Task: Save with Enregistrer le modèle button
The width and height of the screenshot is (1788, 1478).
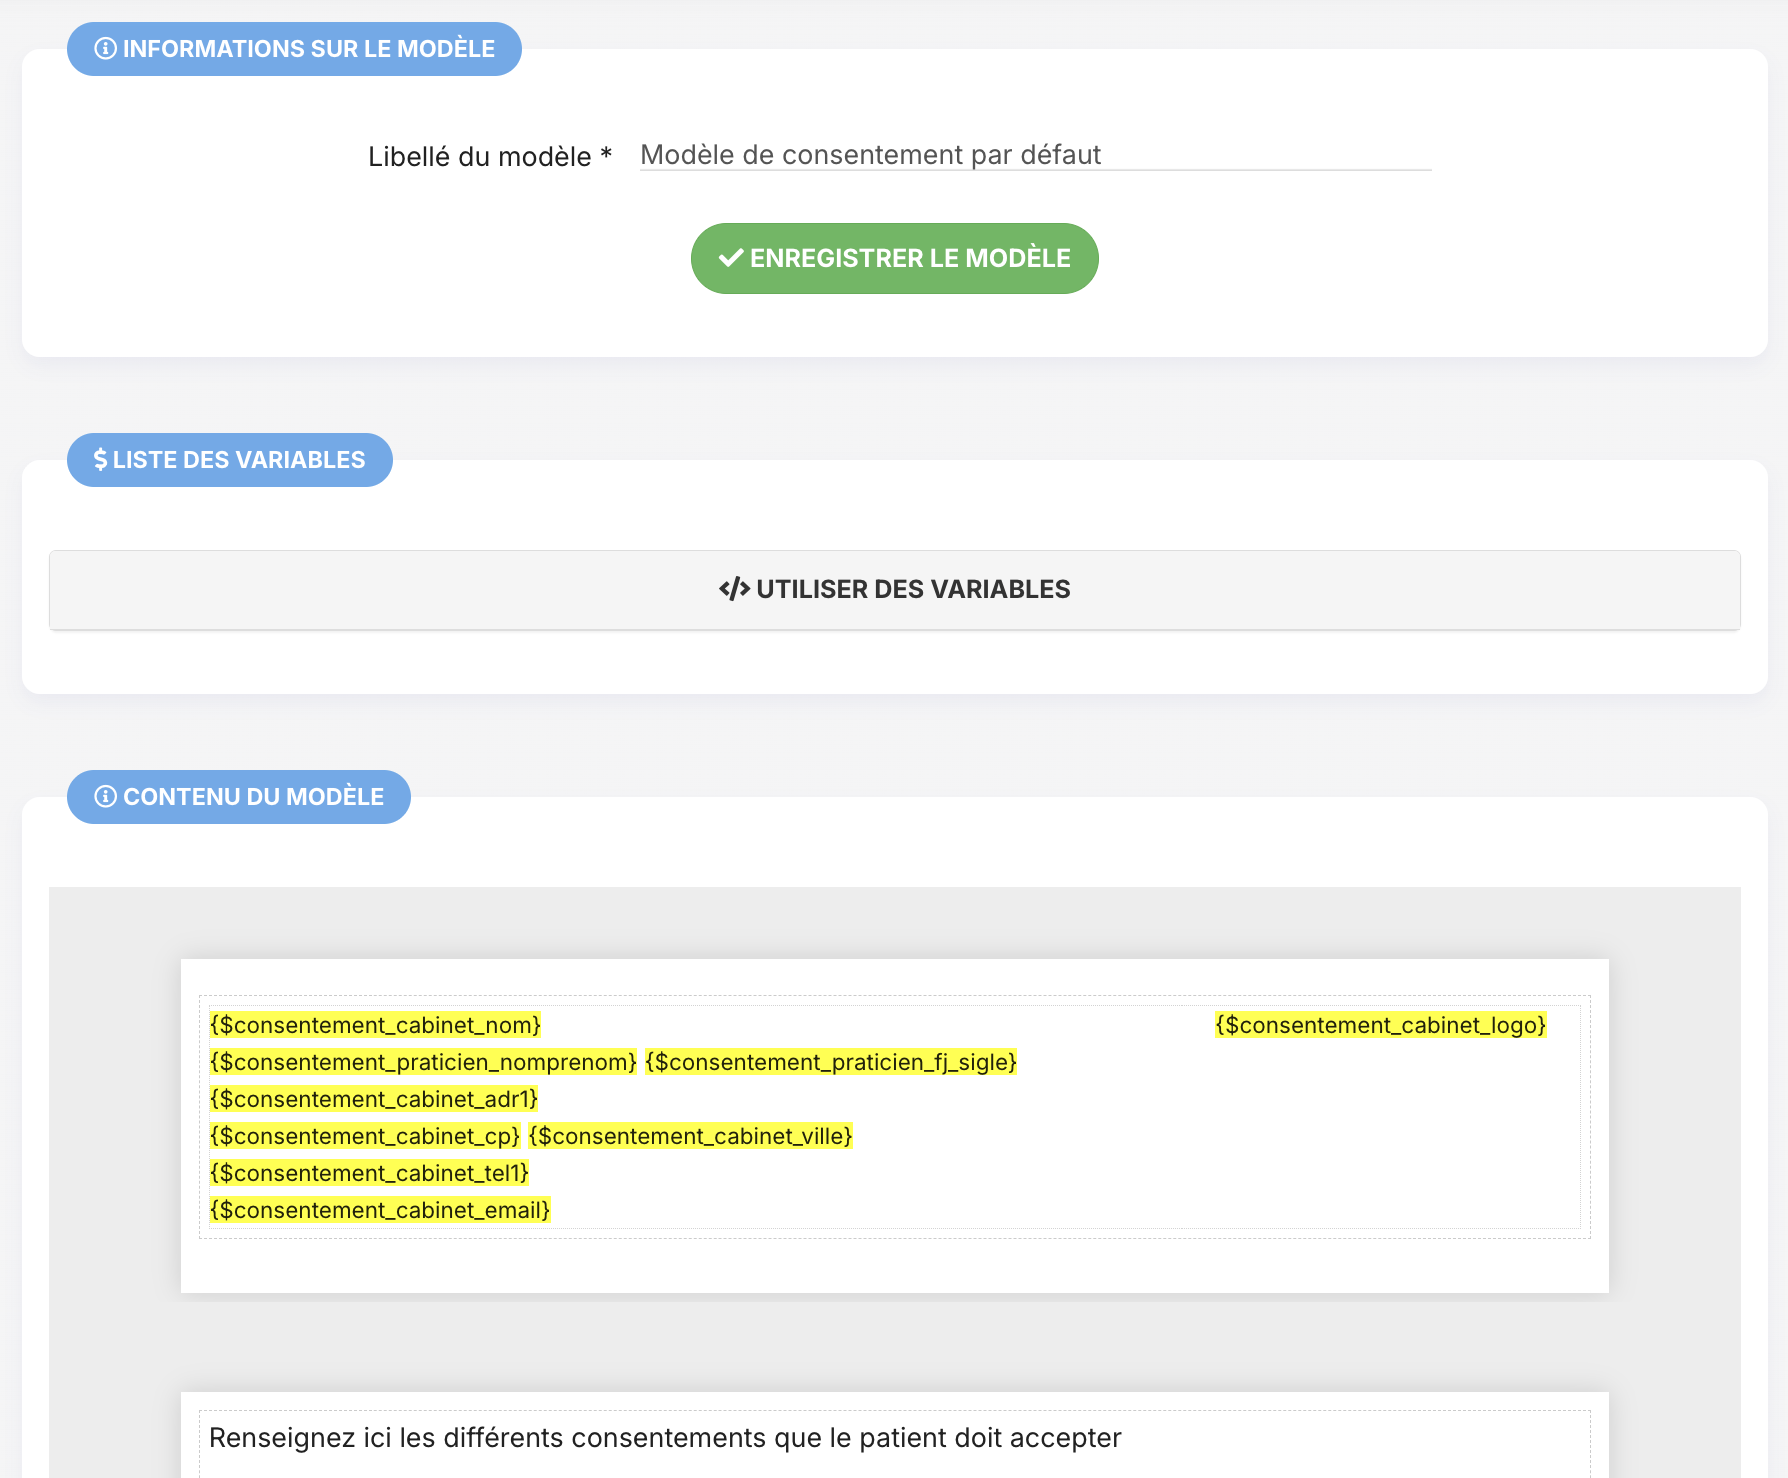Action: tap(894, 258)
